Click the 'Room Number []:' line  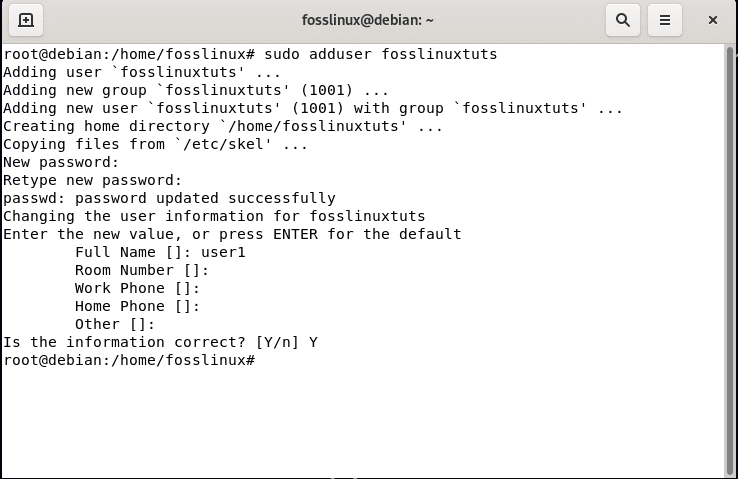click(x=142, y=270)
